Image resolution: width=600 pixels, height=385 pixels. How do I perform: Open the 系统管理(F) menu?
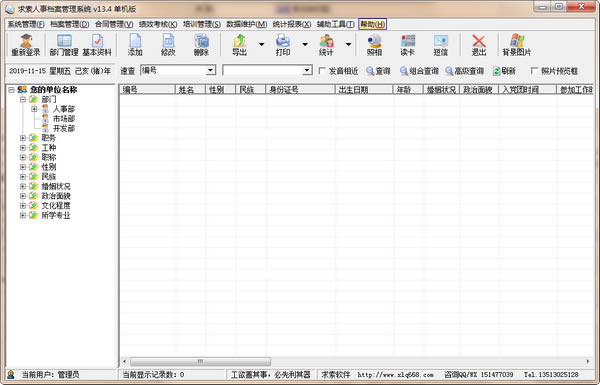(x=26, y=24)
